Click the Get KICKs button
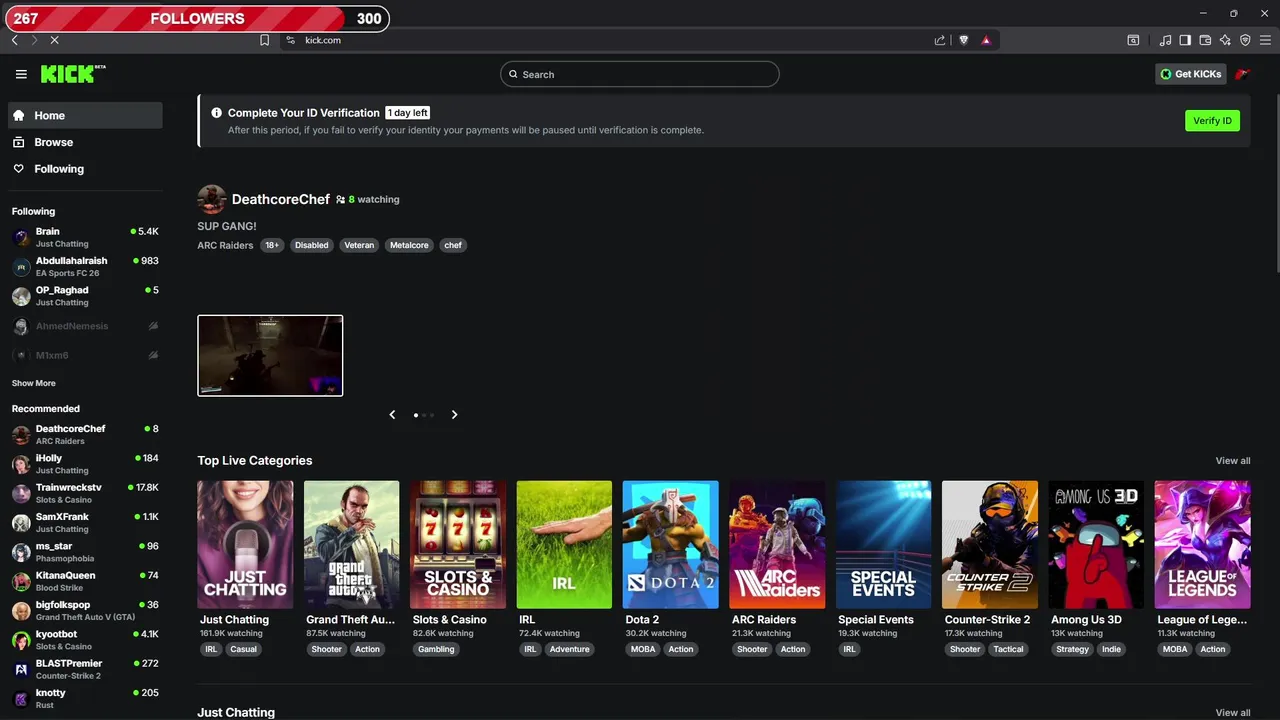This screenshot has width=1280, height=720. pos(1190,74)
